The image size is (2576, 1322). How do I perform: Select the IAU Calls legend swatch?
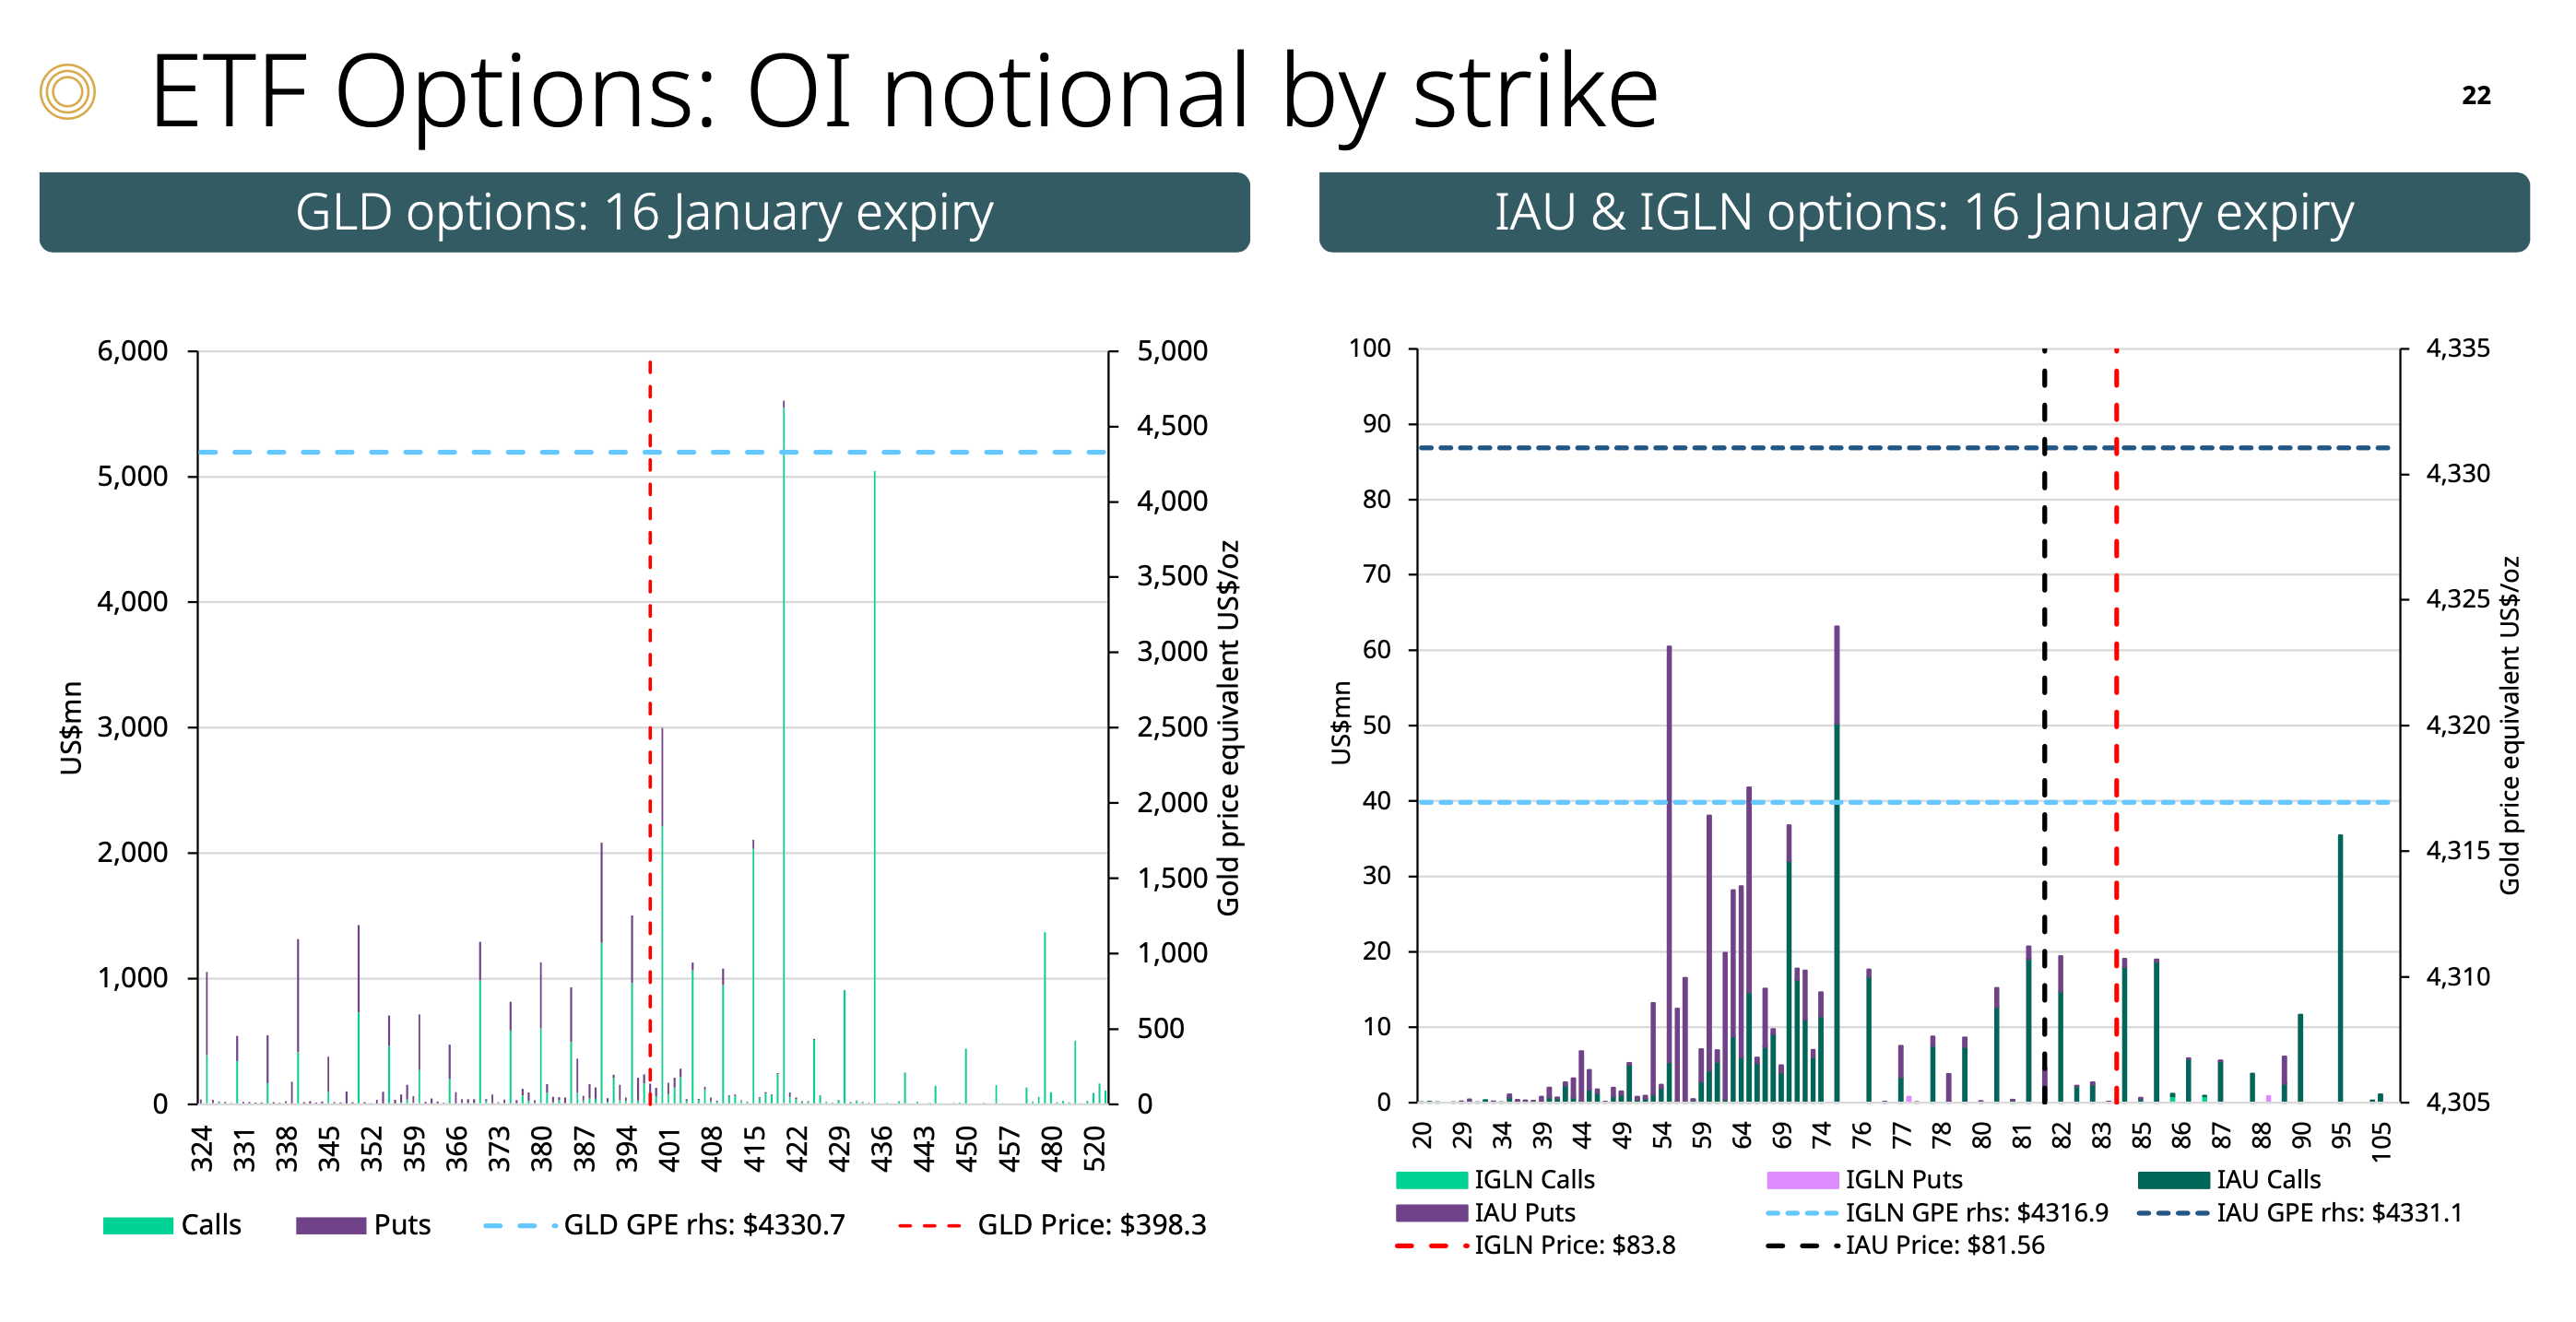(x=2173, y=1180)
